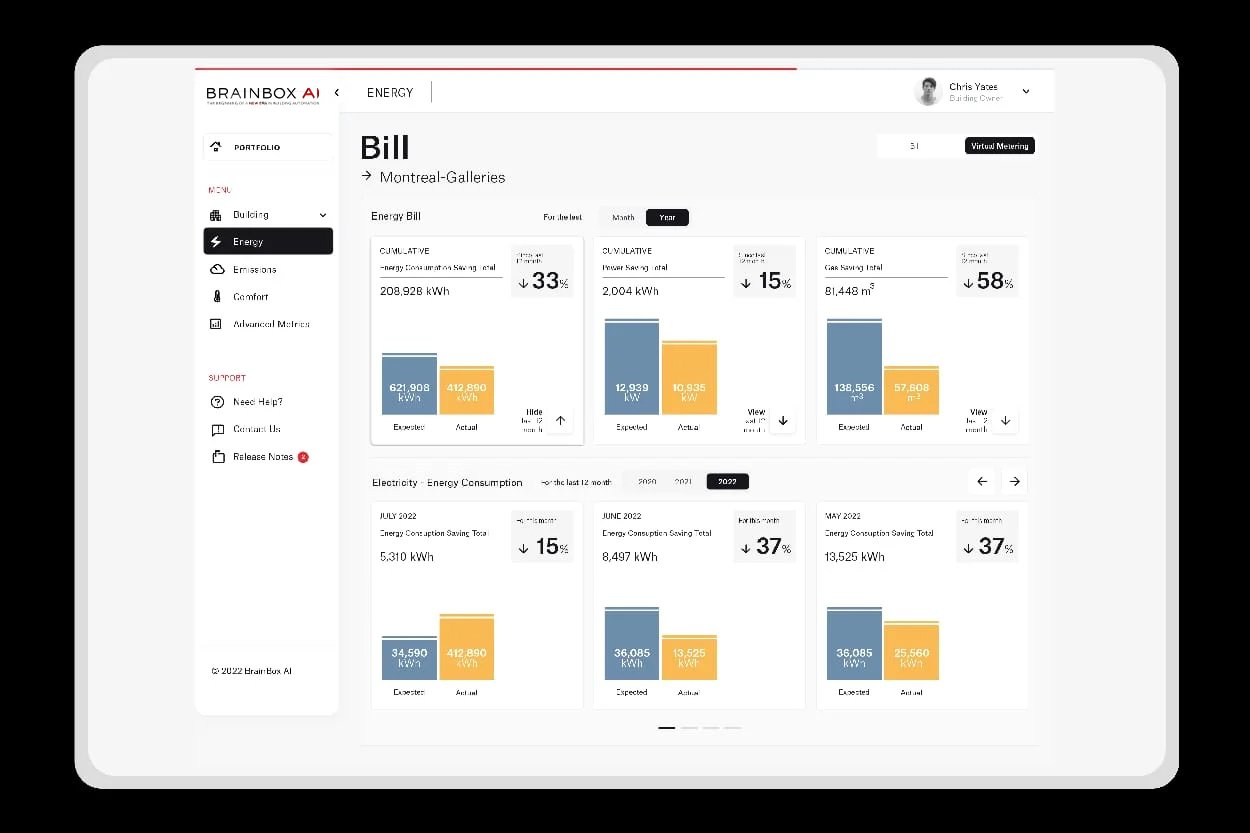Click the second carousel page indicator
Screen dimensions: 1250x833
(689, 728)
